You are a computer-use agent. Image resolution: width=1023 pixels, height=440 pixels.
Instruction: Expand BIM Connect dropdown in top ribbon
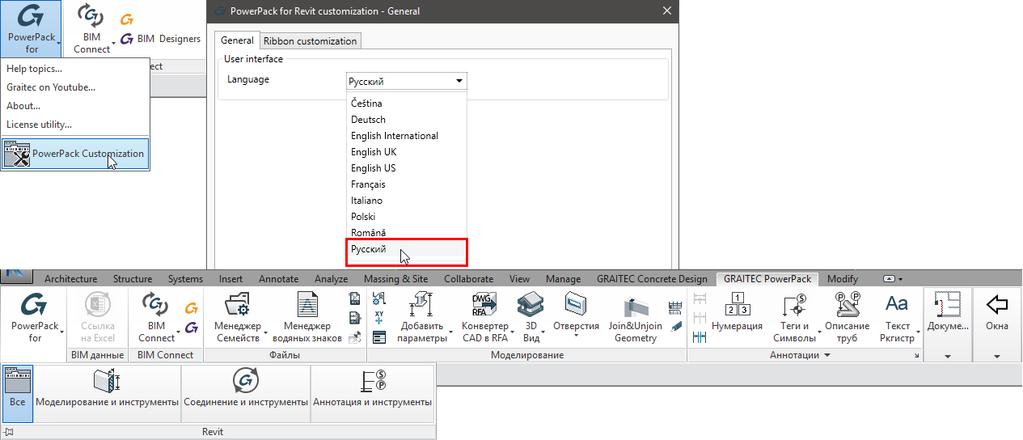[113, 43]
